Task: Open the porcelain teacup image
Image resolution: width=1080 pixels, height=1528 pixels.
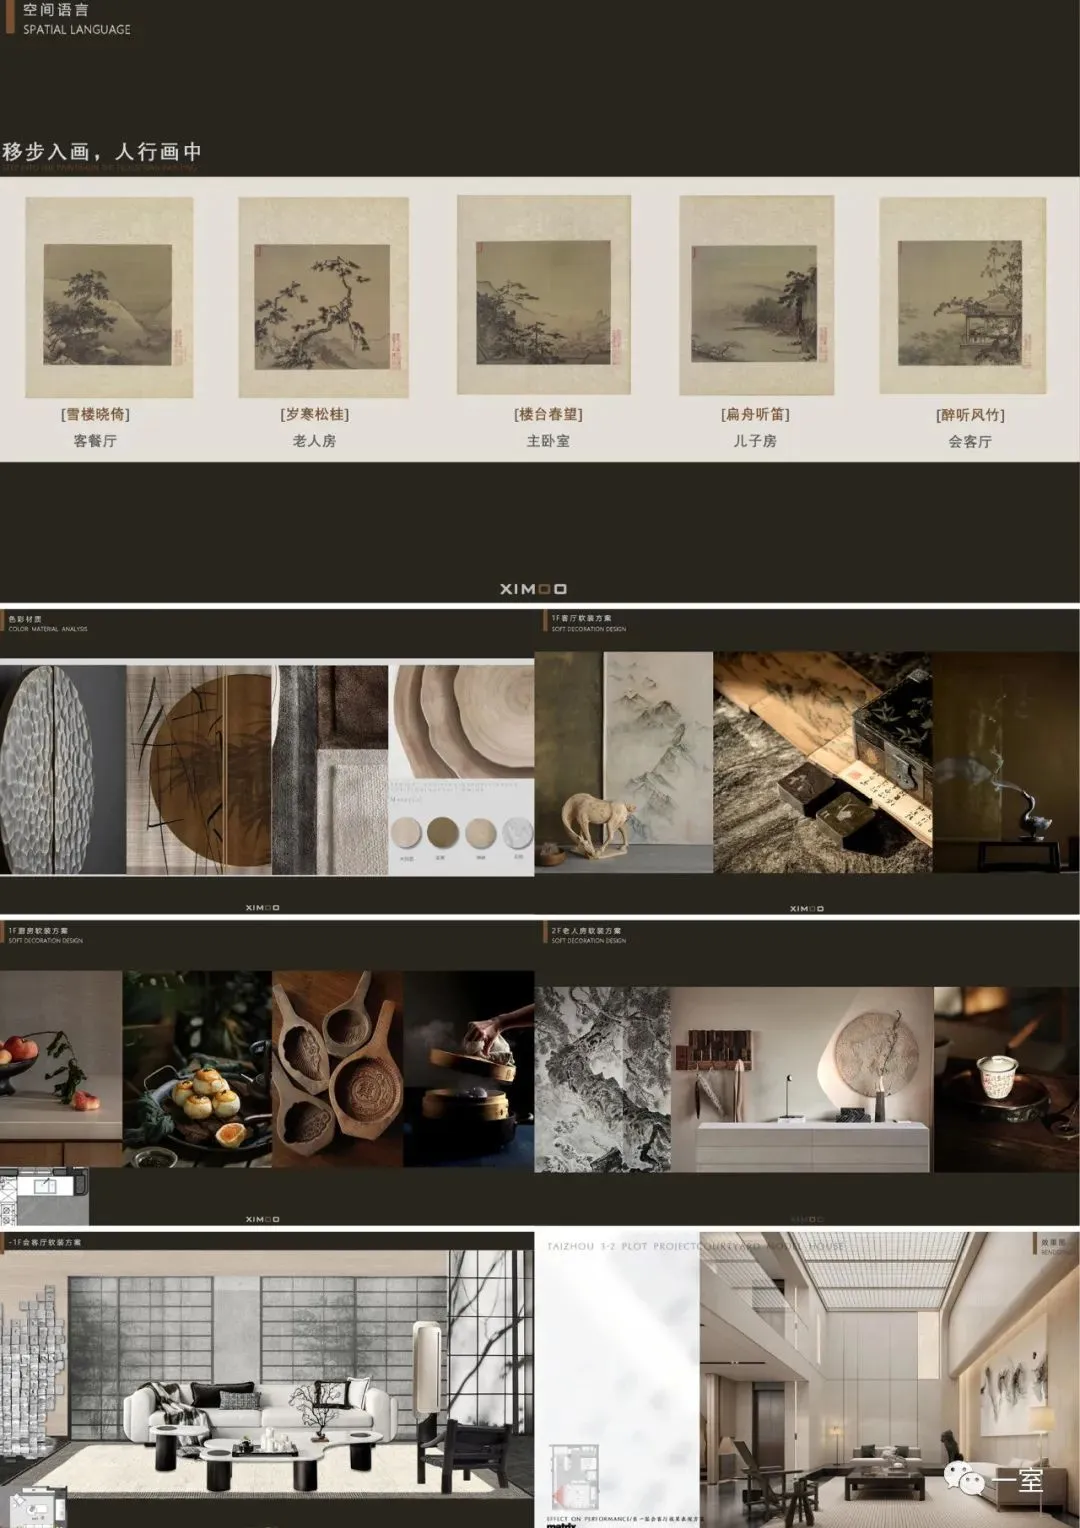Action: [x=1007, y=1079]
